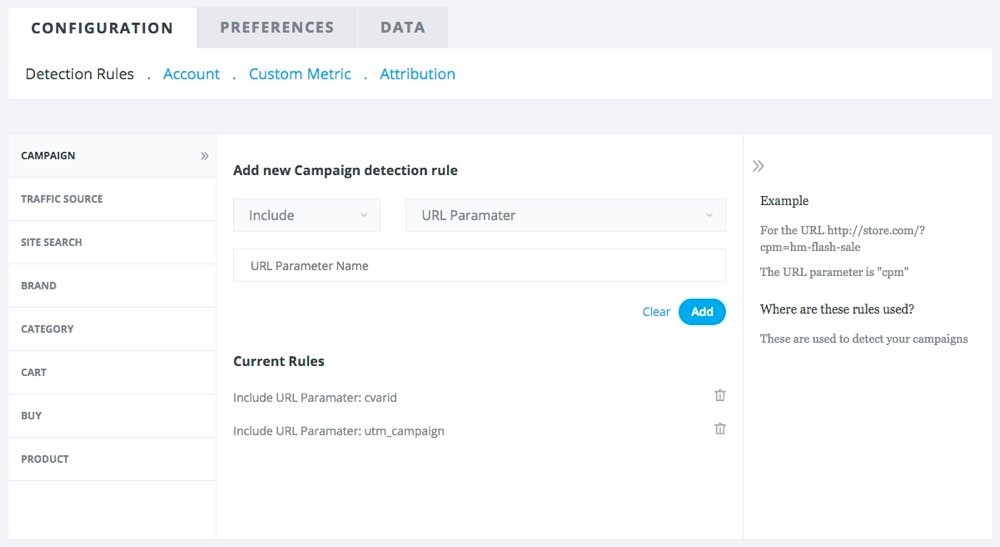The width and height of the screenshot is (1000, 547).
Task: Click the text 'The URL parameter is "cpm"'
Action: [834, 272]
